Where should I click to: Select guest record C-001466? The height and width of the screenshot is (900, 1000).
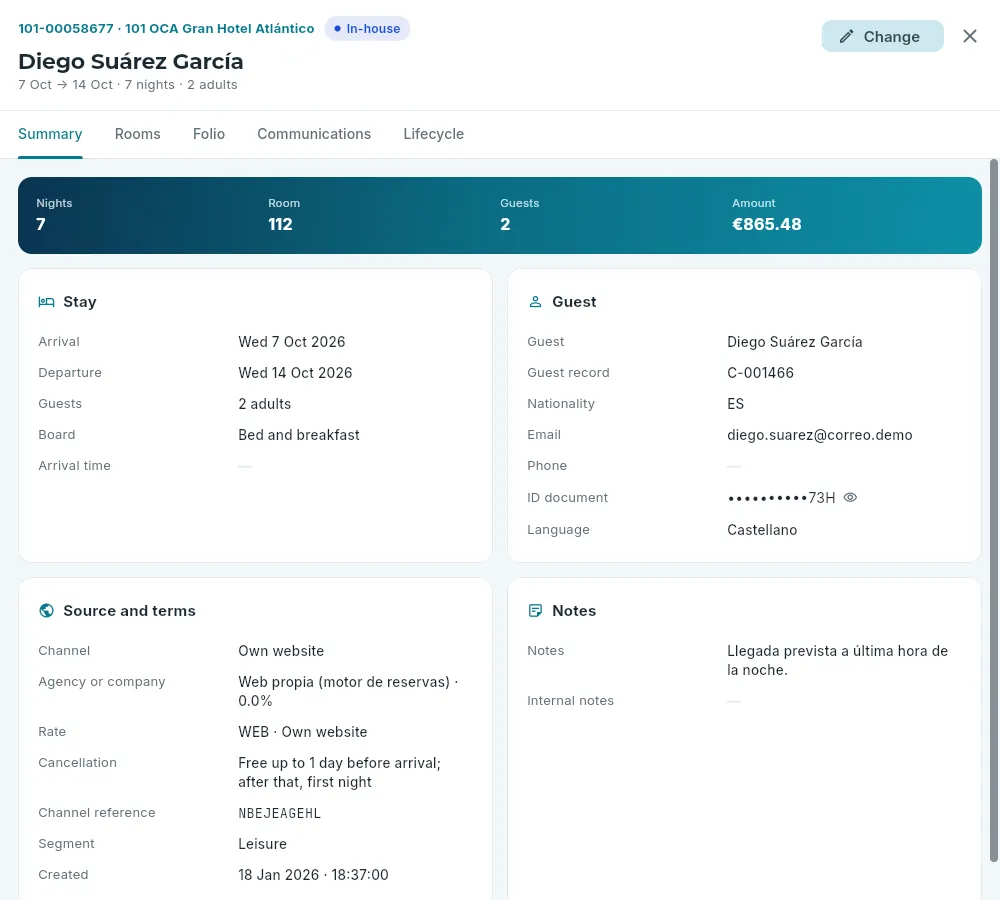[x=760, y=373]
